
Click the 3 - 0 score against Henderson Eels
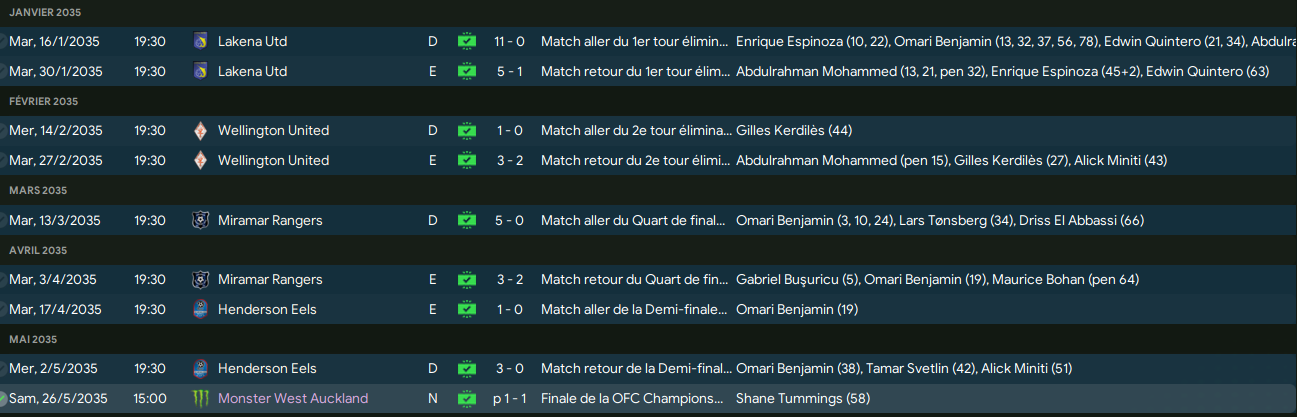(511, 368)
